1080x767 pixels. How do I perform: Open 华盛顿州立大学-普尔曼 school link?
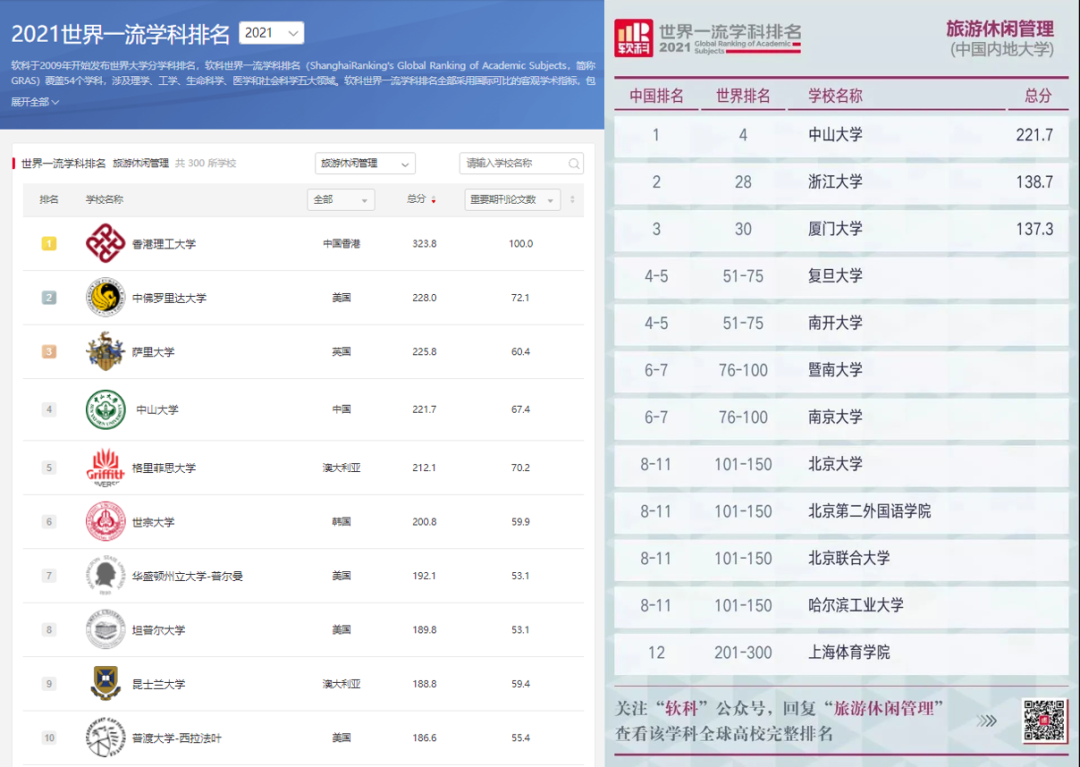coord(187,576)
